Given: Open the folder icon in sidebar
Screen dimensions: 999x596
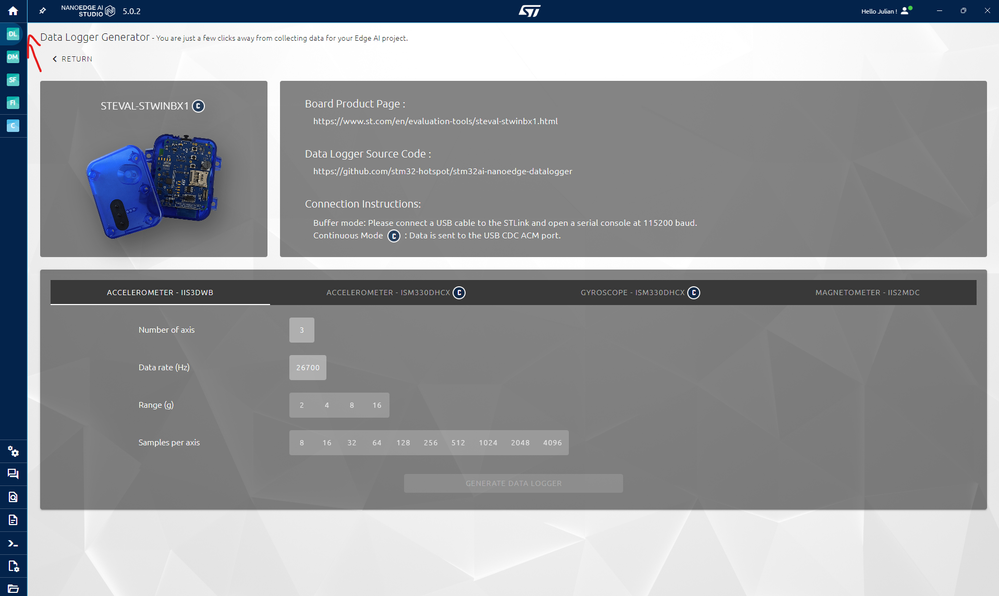Looking at the screenshot, I should (x=13, y=588).
